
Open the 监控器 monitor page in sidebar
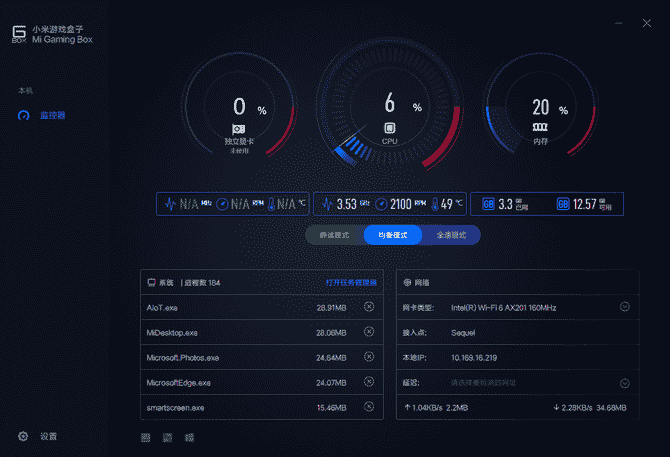52,115
